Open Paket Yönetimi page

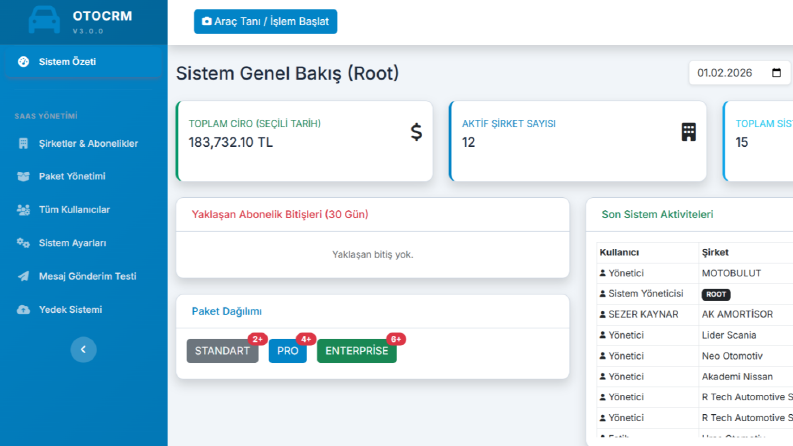[83, 176]
